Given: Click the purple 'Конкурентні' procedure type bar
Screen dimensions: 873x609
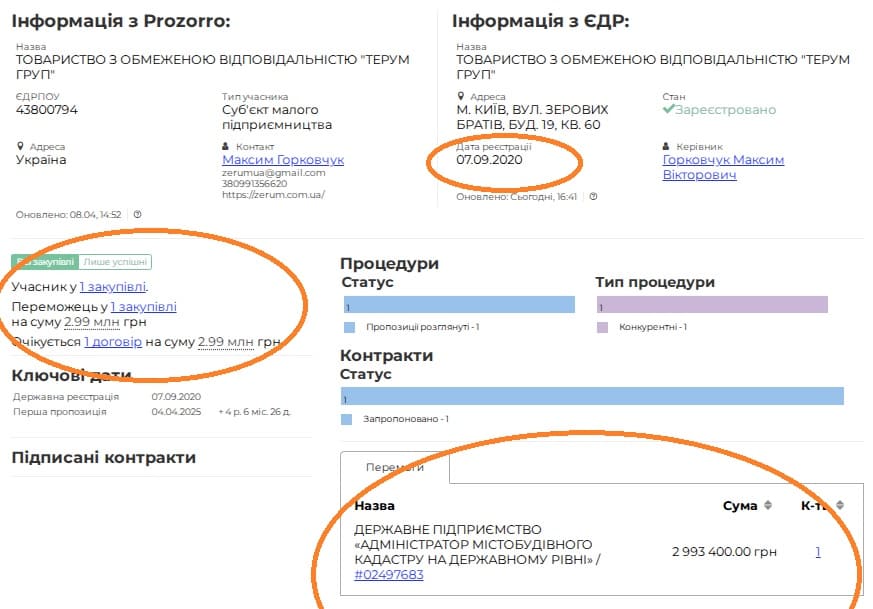Looking at the screenshot, I should 712,305.
